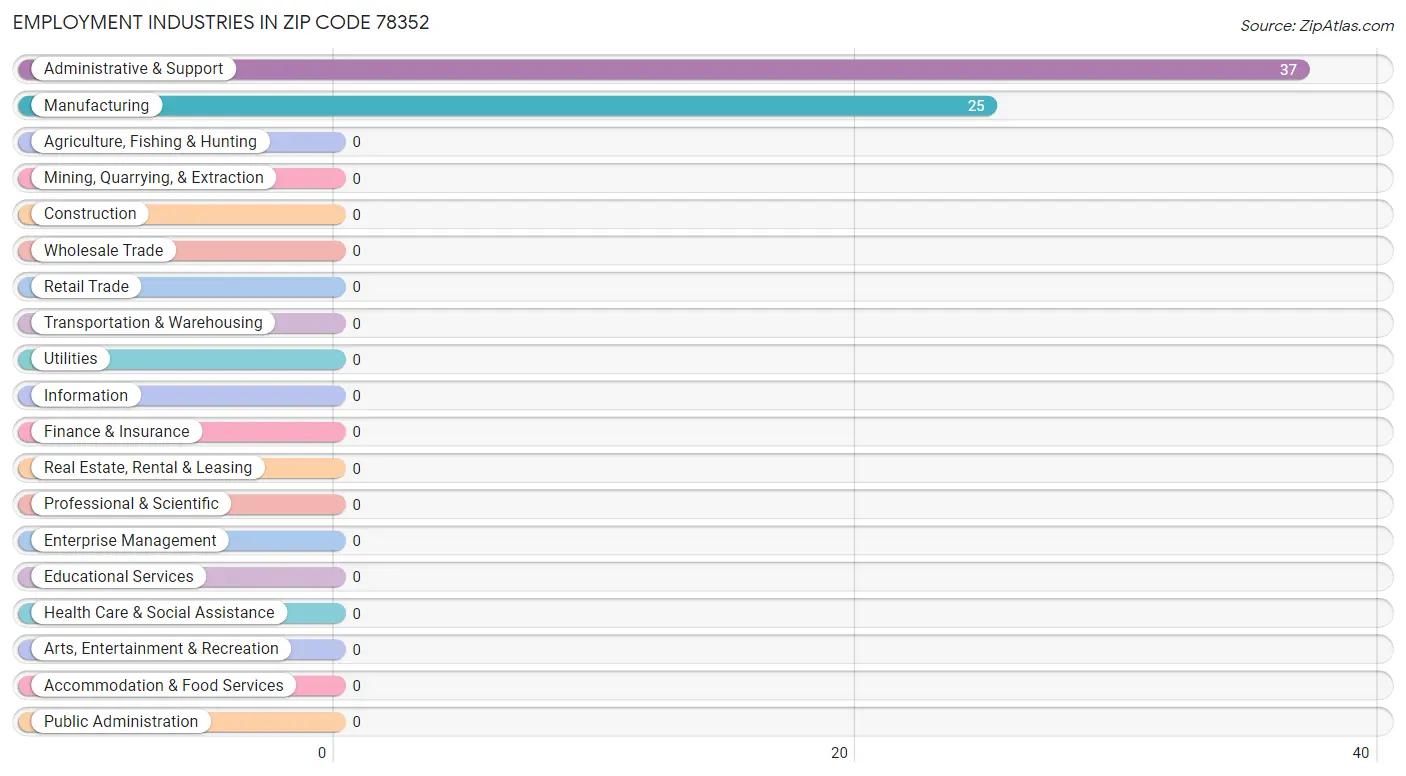Click the Wholesale Trade label

click(x=103, y=250)
